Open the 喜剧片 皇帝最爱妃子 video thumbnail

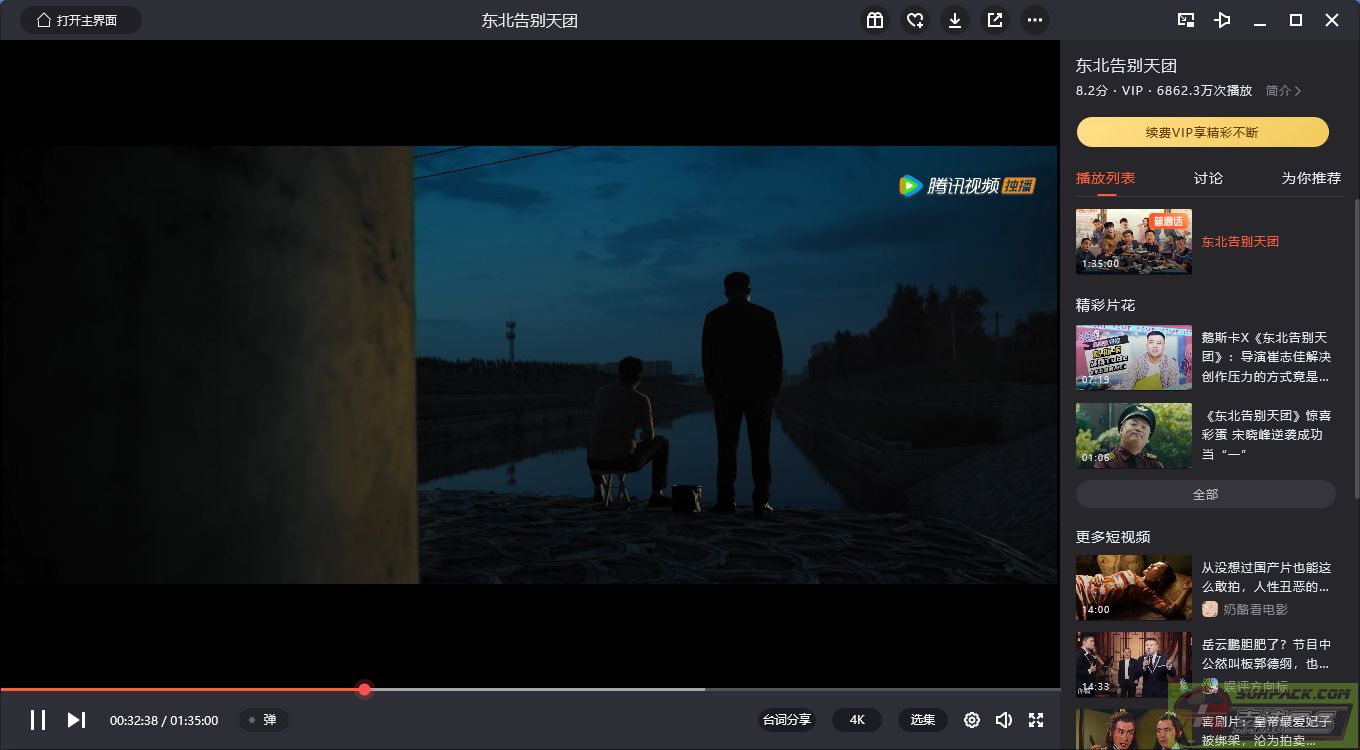pos(1134,730)
